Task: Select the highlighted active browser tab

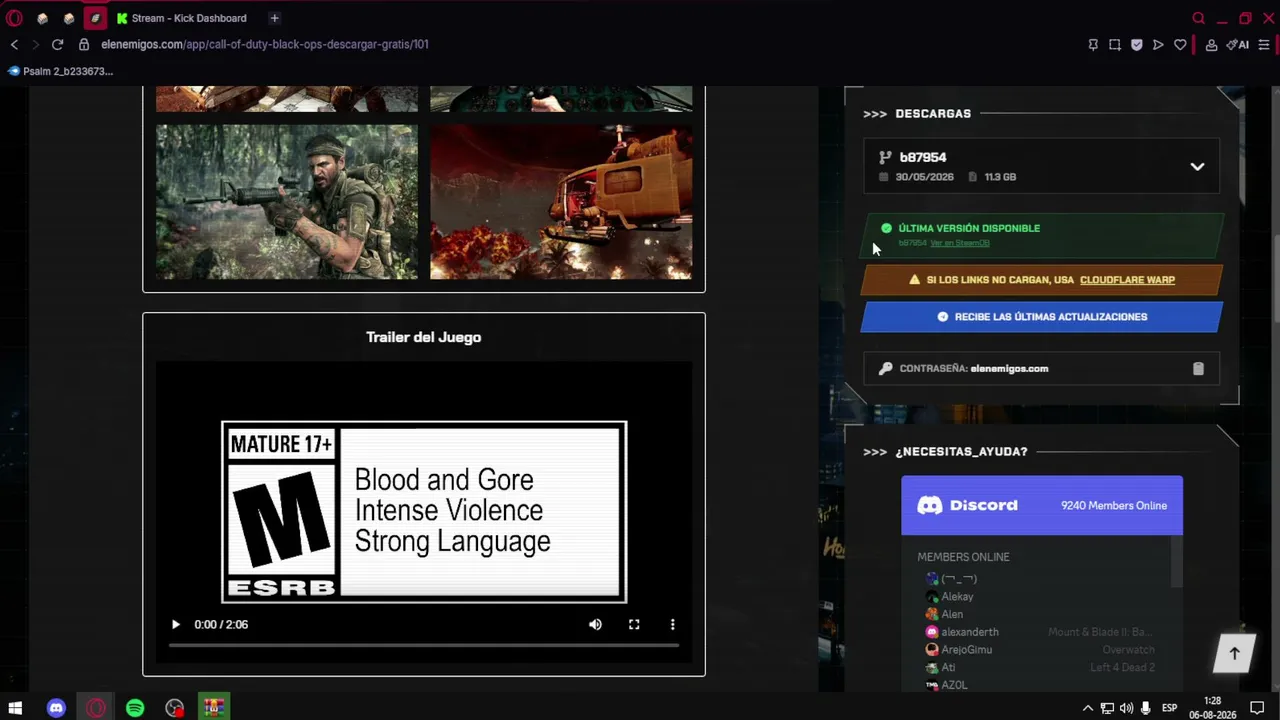Action: point(95,18)
